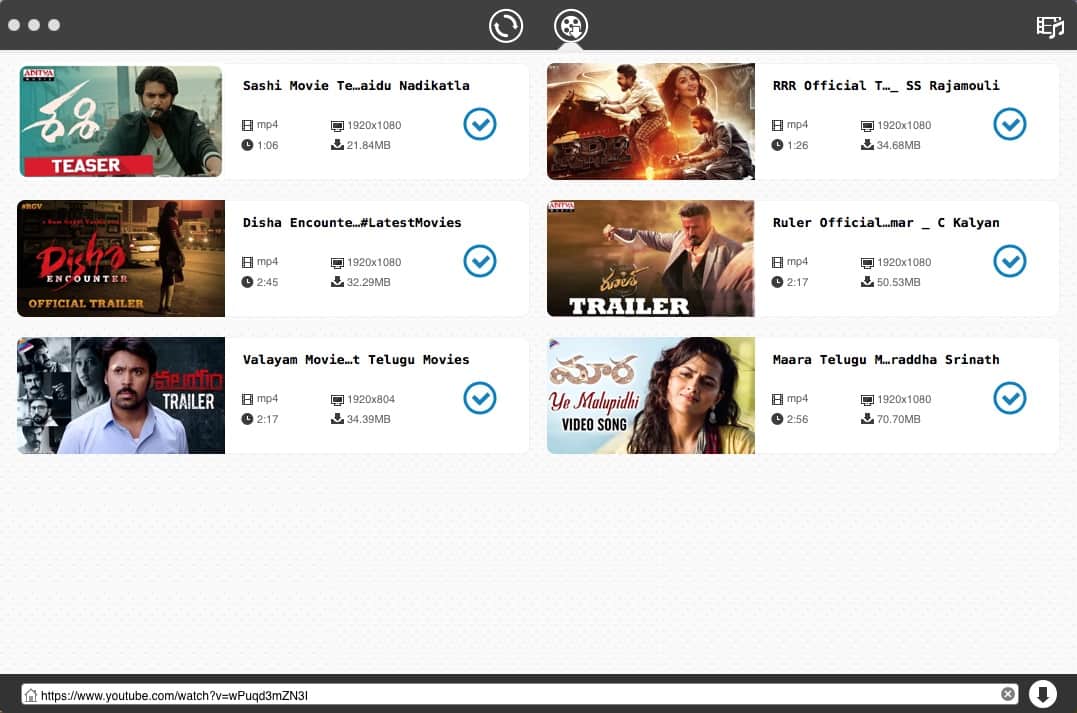Select title 'Sashi Movie Te…aidu Nadikatla'
Image resolution: width=1077 pixels, height=713 pixels.
(356, 86)
